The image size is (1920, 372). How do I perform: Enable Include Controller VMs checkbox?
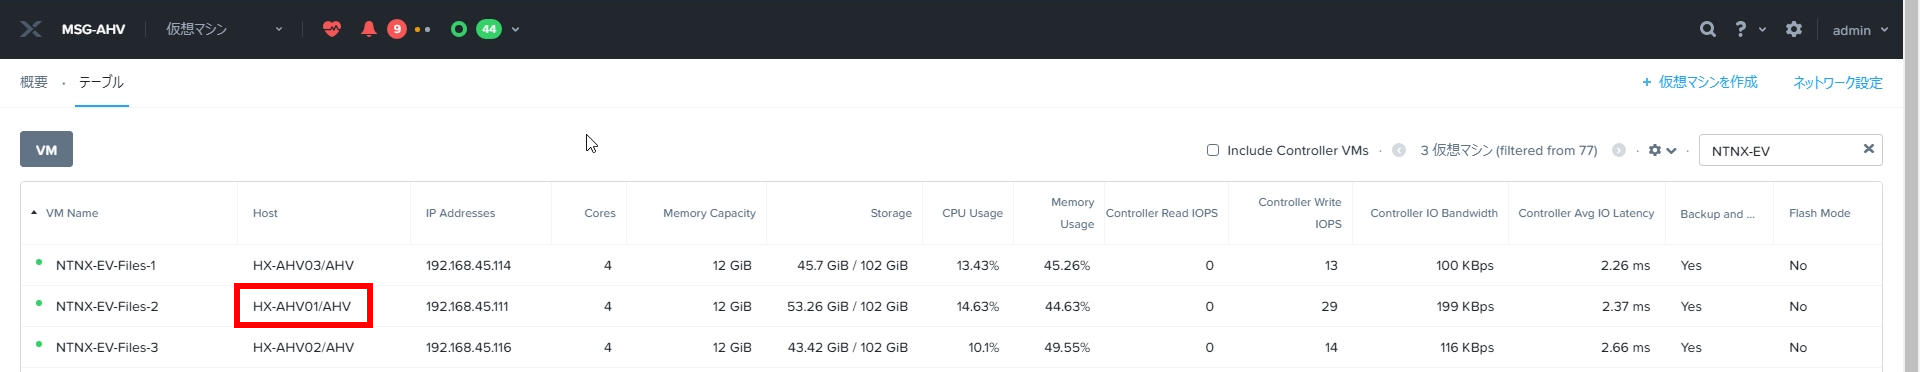1213,150
